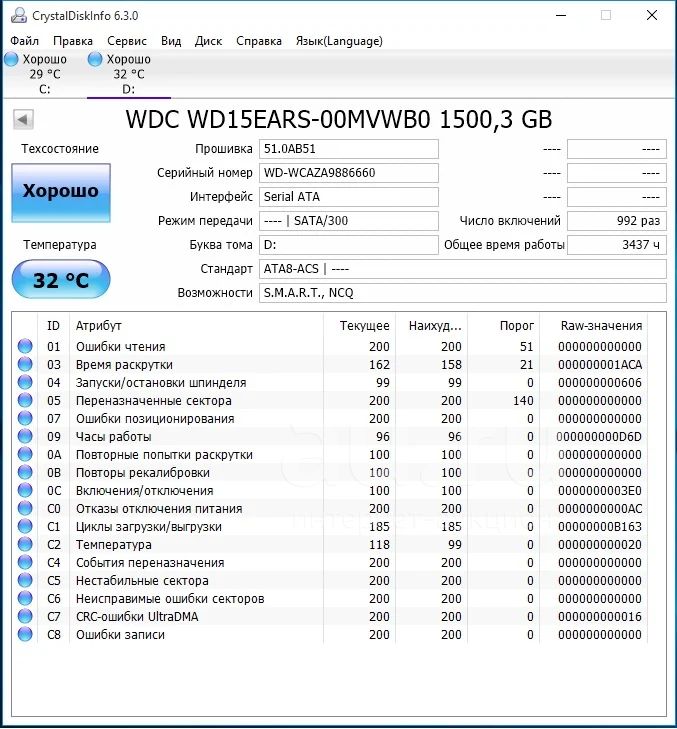
Task: Click raw value 000000001ACA
Action: (600, 364)
